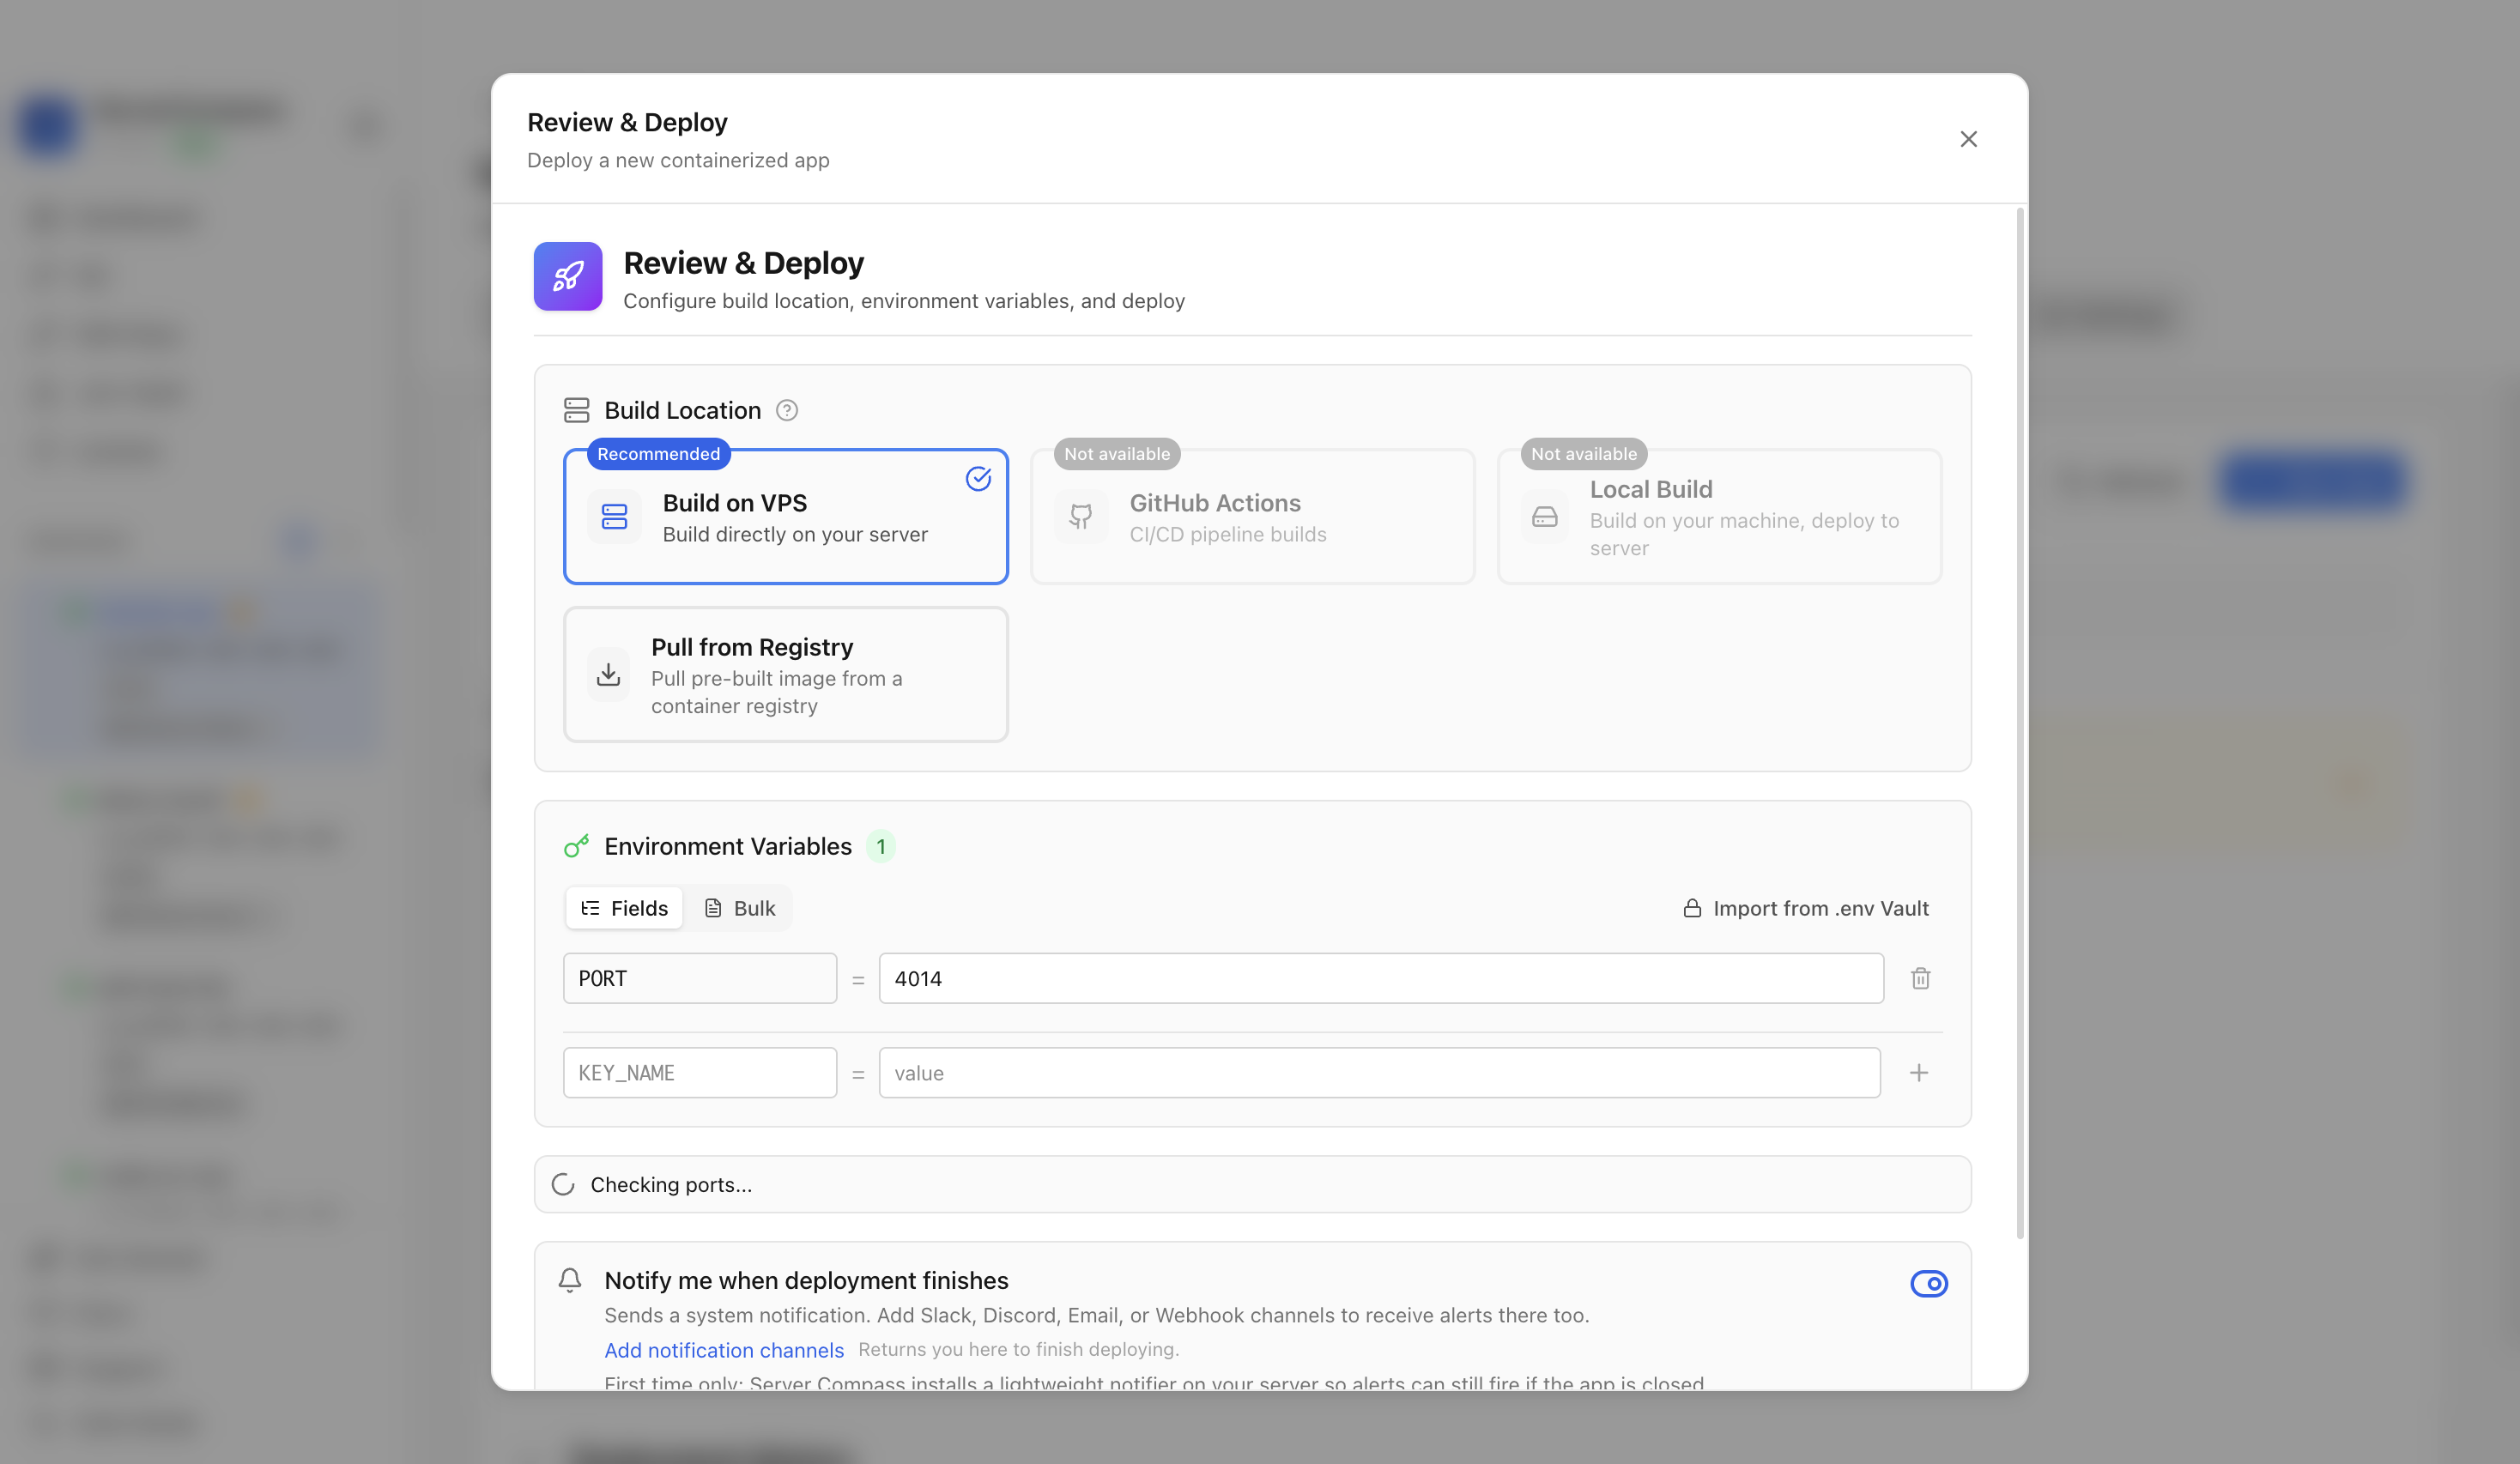Click the GitHub Actions logo icon
Screen dimensions: 2520x1464
pyautogui.click(x=1081, y=517)
